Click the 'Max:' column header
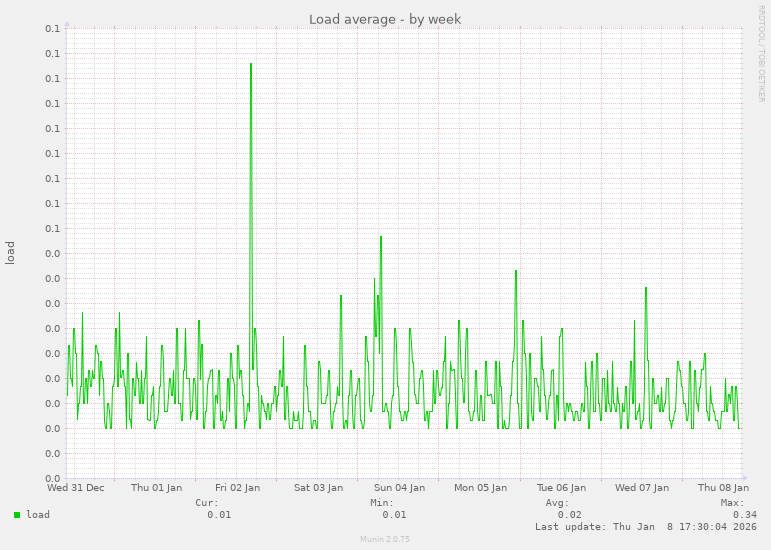Screen dimensions: 771x550 tap(733, 503)
